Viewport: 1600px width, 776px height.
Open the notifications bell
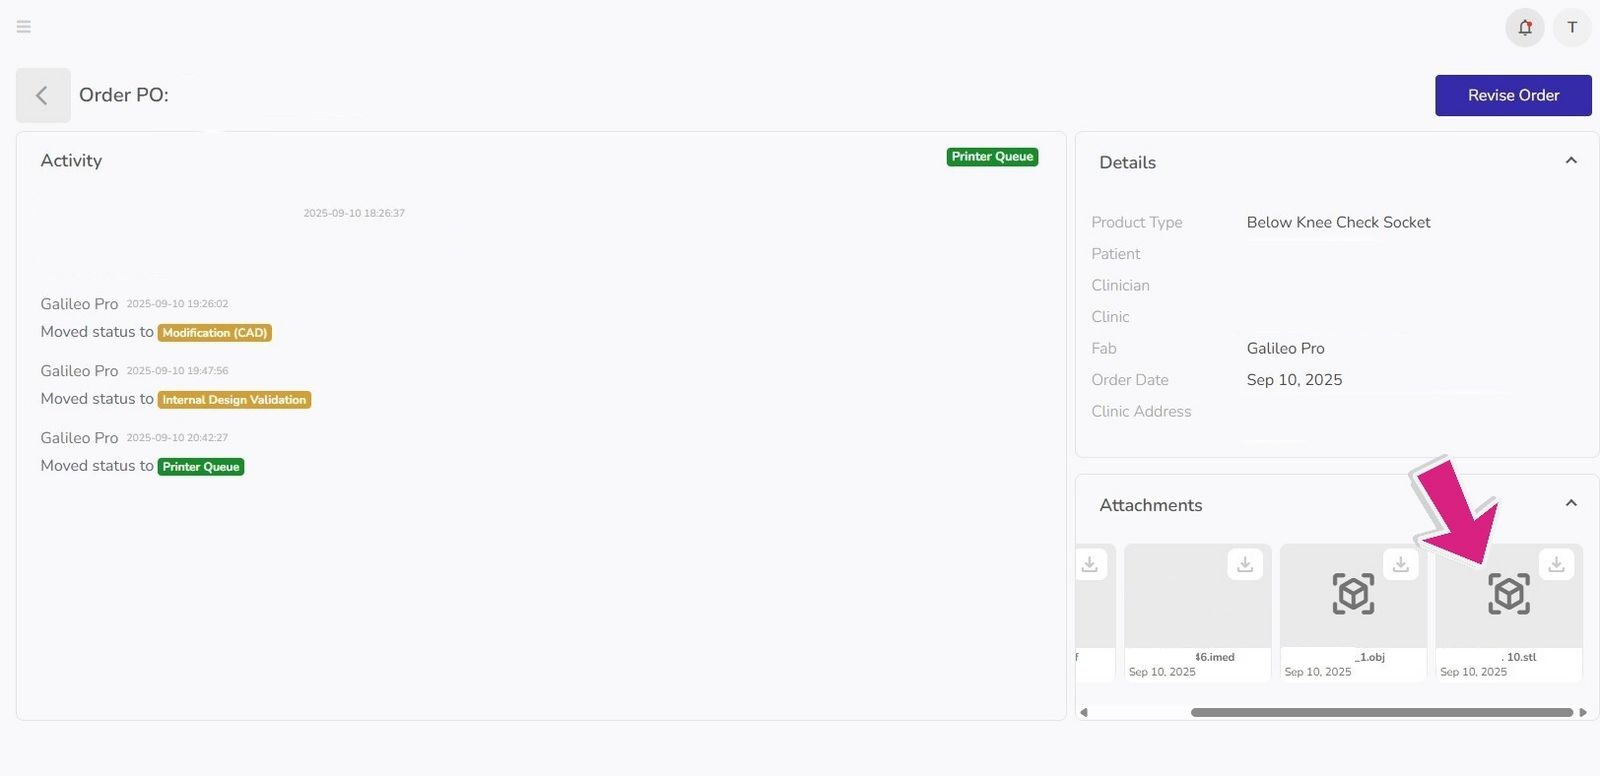click(1524, 28)
